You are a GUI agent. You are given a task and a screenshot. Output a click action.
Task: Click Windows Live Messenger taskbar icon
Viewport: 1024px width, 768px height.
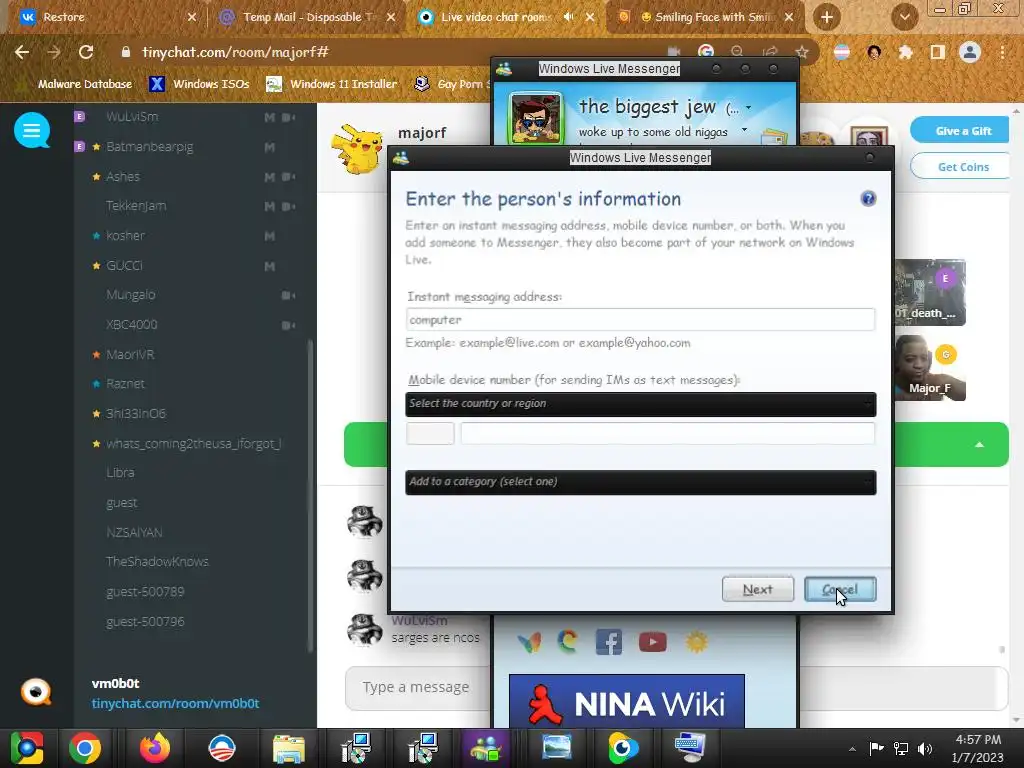pos(485,748)
